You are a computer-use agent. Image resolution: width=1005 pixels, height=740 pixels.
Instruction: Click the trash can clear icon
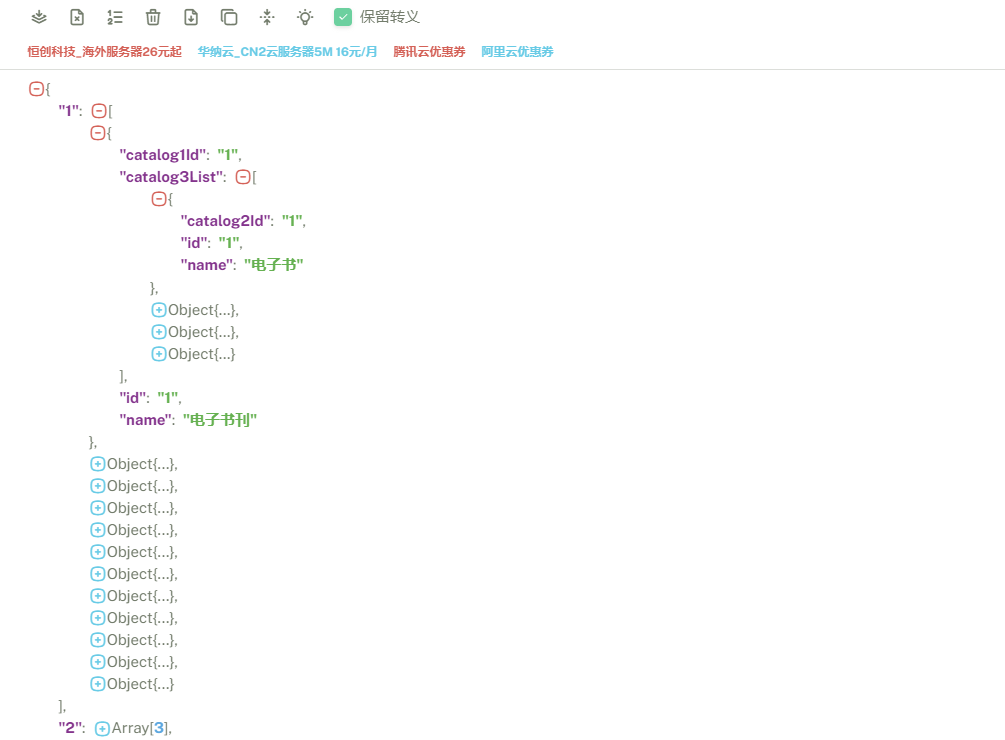click(153, 17)
